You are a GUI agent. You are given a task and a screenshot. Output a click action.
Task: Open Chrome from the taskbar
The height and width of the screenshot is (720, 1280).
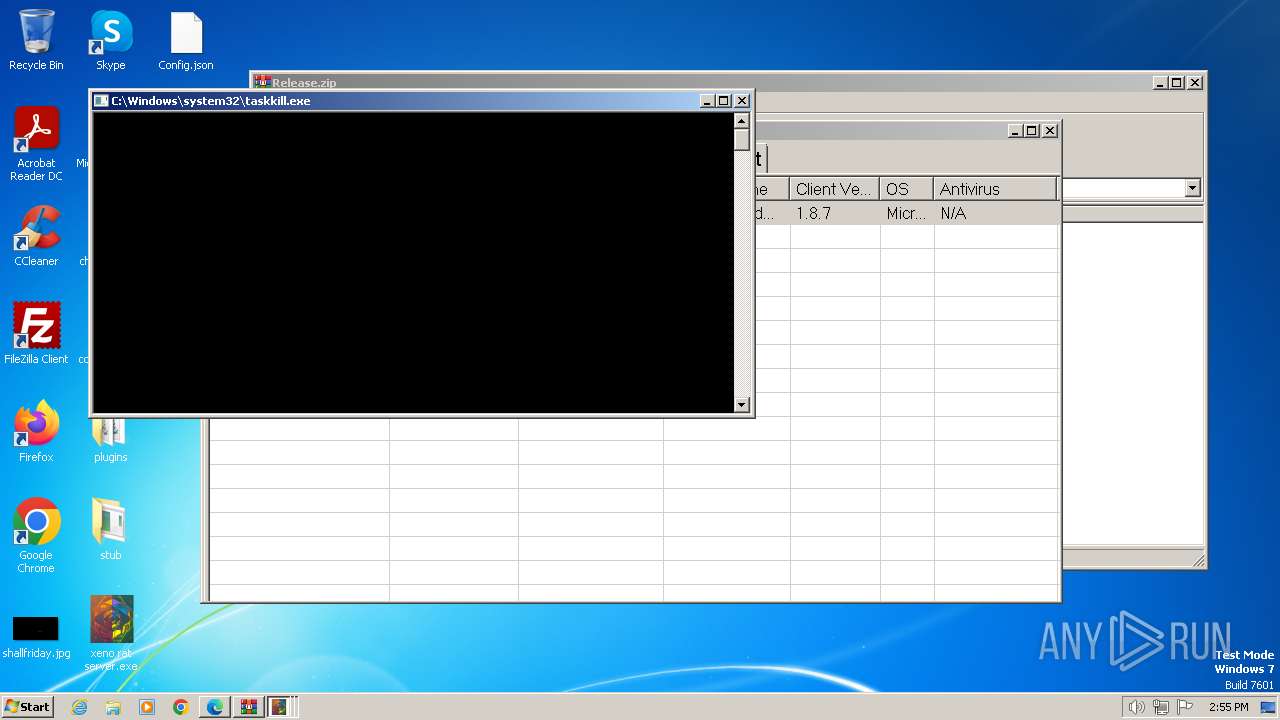click(x=181, y=707)
